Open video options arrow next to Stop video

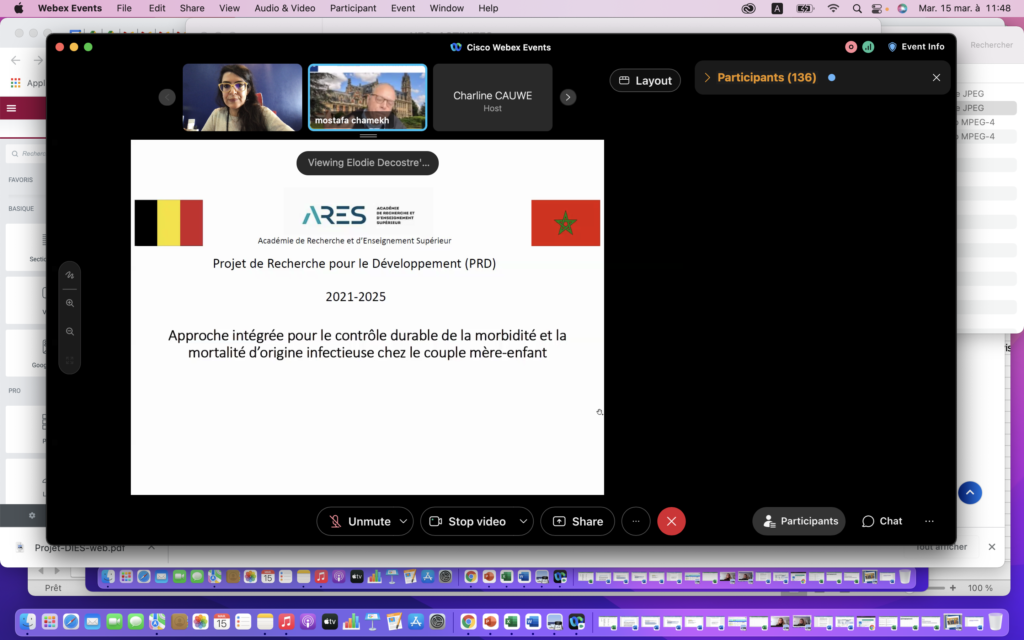[x=523, y=521]
